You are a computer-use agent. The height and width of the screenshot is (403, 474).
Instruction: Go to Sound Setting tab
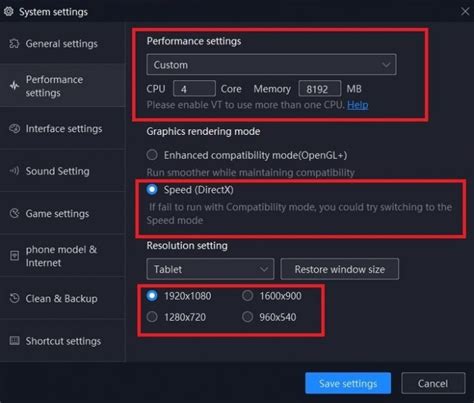pyautogui.click(x=63, y=171)
